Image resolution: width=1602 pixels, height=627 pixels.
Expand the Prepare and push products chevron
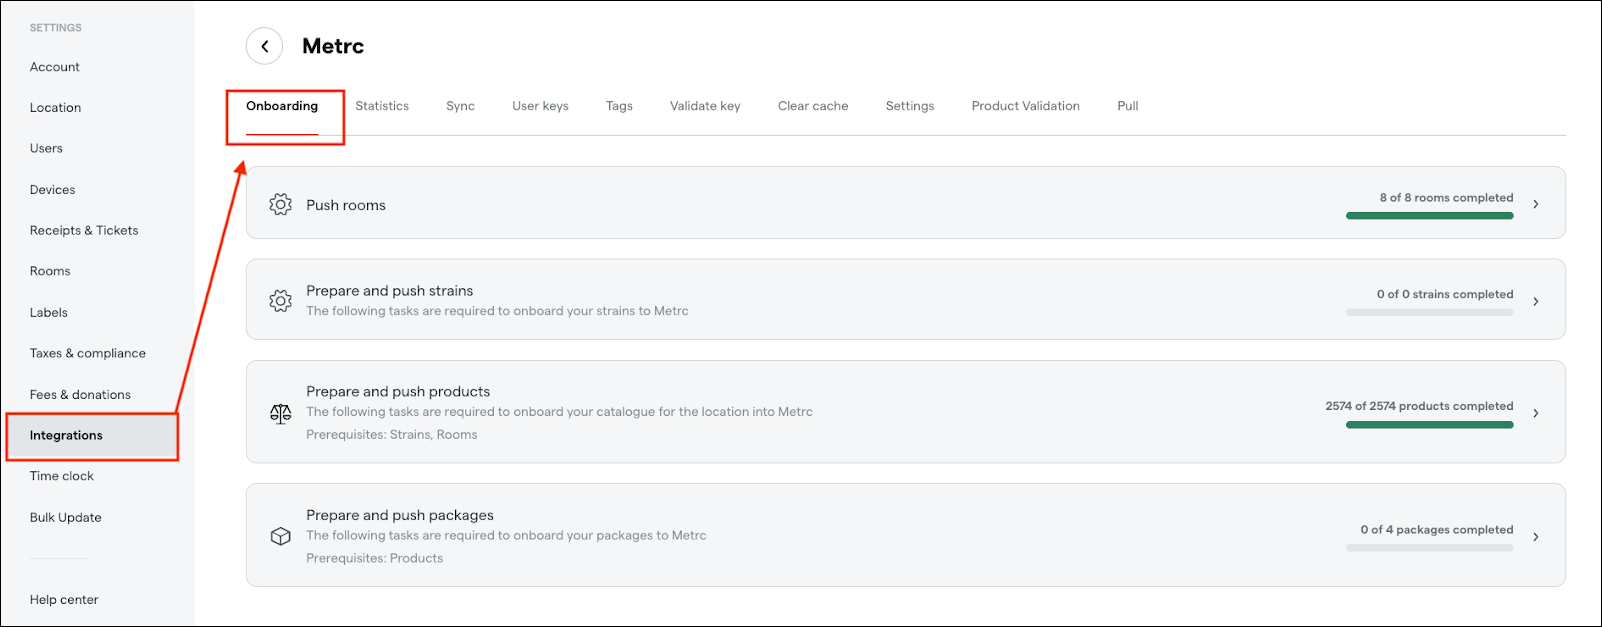[1536, 413]
